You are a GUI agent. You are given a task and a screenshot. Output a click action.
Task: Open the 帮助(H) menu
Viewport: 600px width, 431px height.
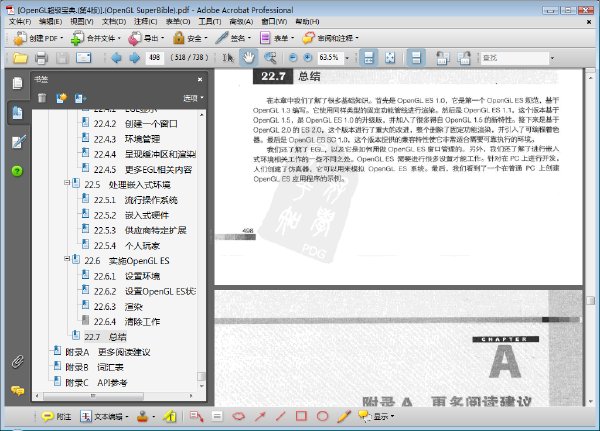click(x=307, y=21)
